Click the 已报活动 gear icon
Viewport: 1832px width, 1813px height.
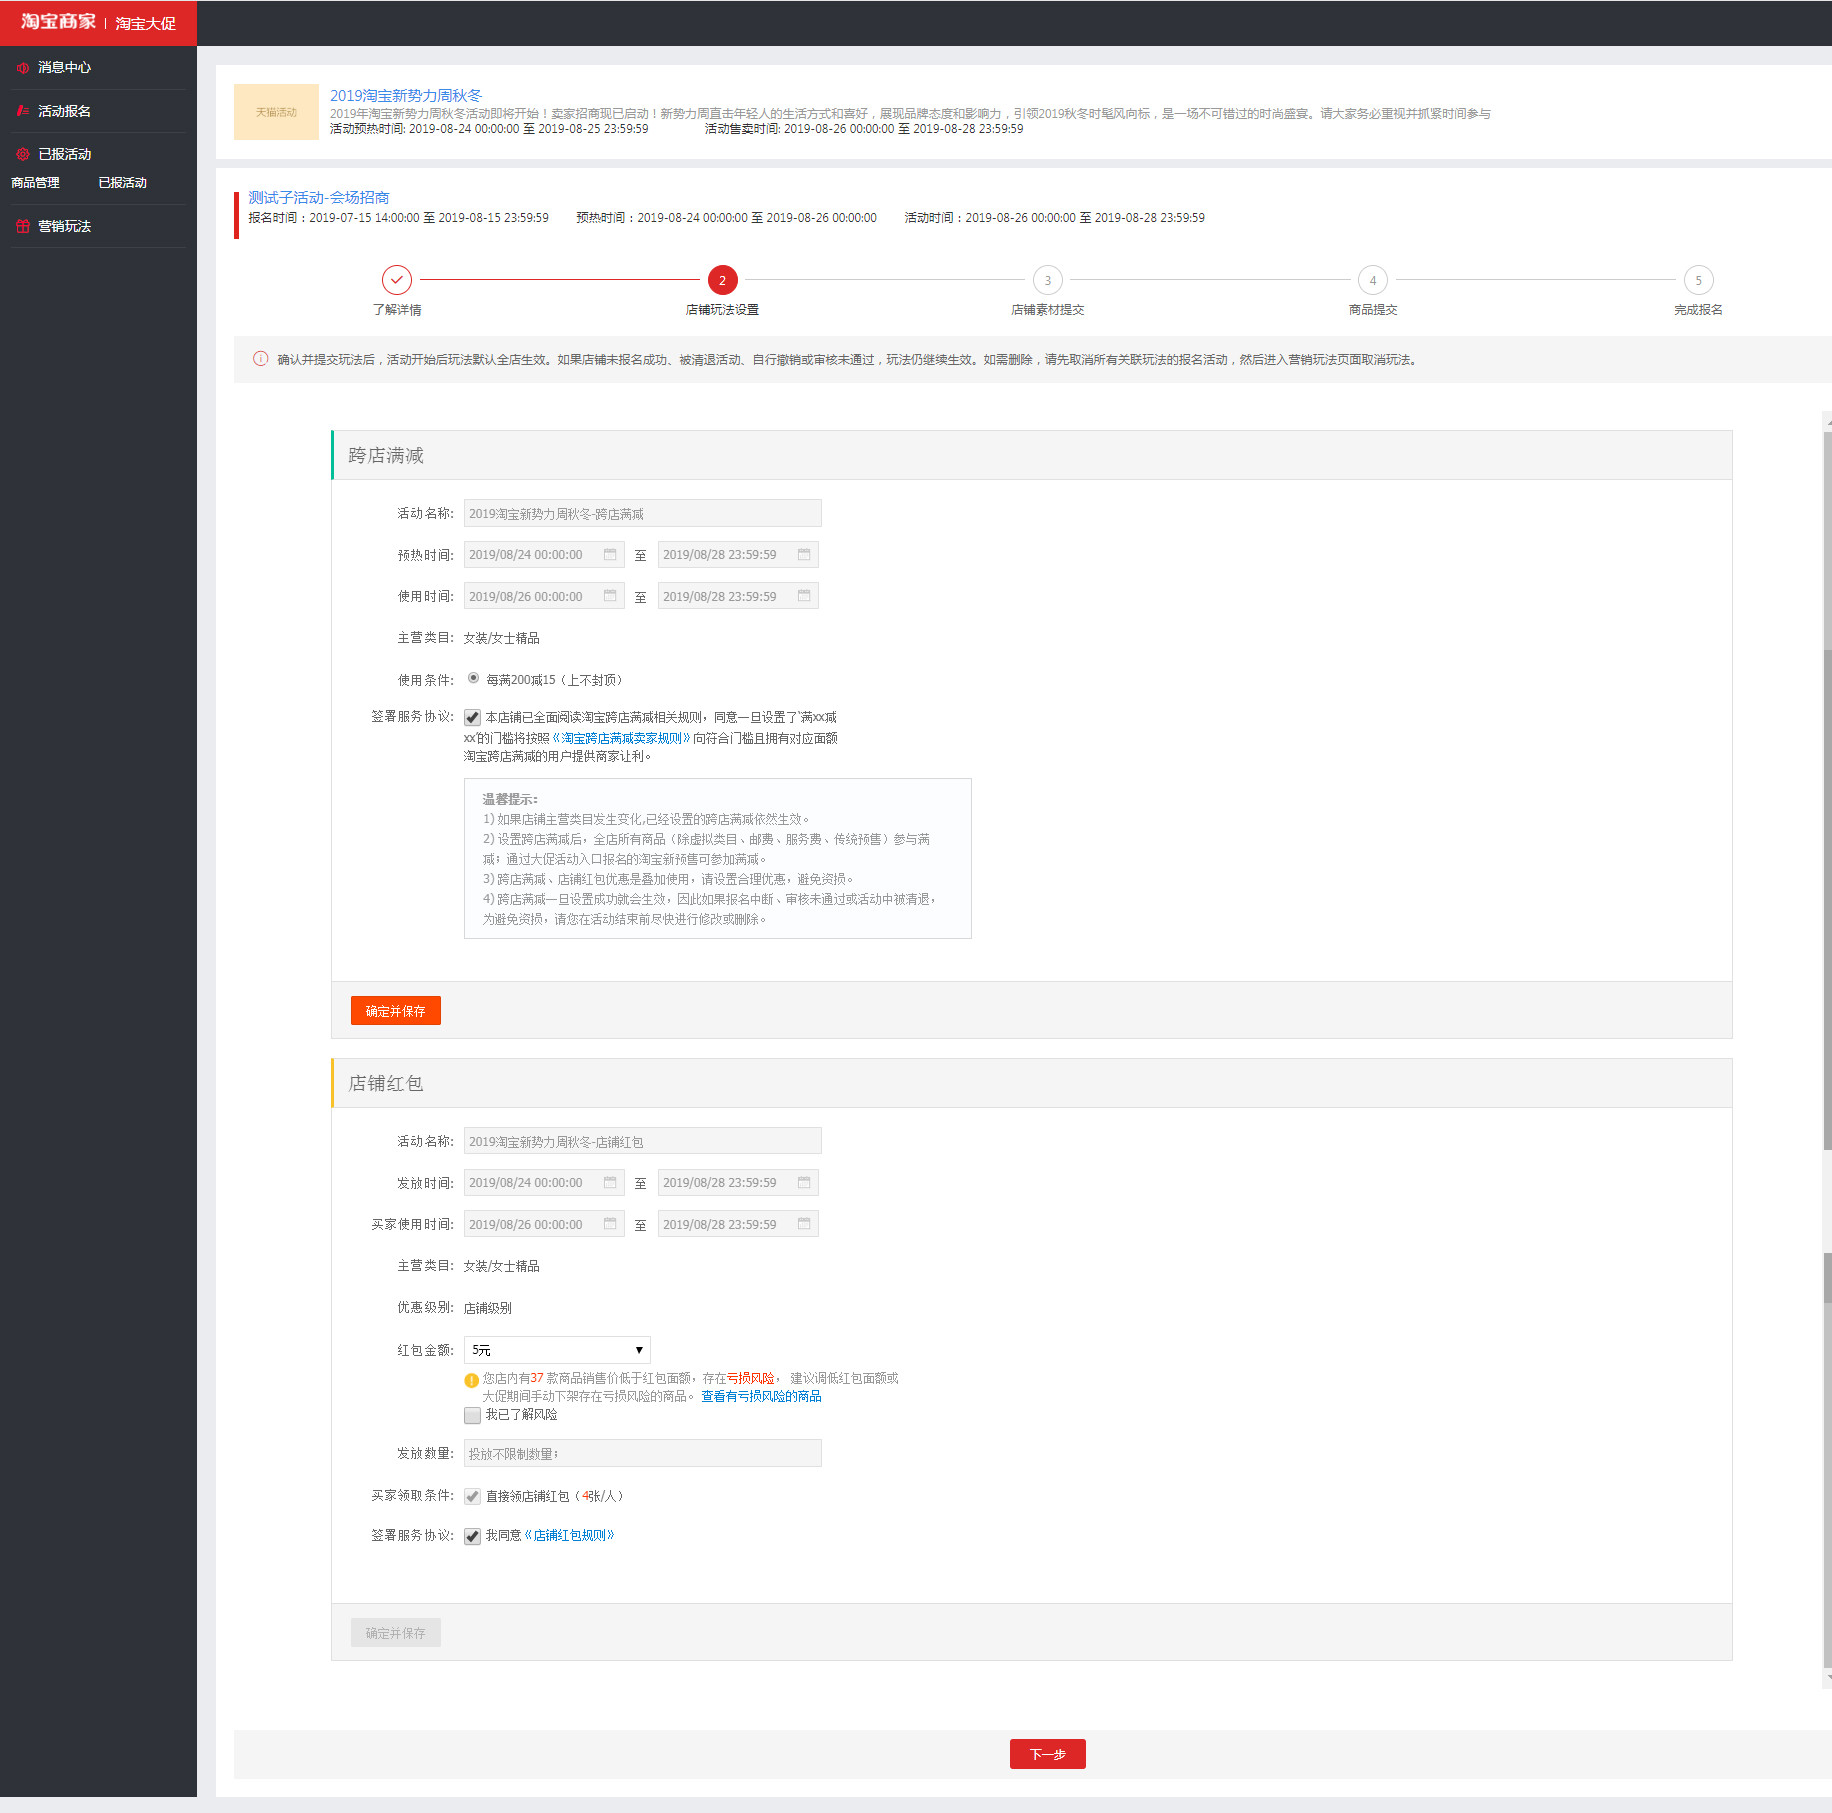(22, 154)
